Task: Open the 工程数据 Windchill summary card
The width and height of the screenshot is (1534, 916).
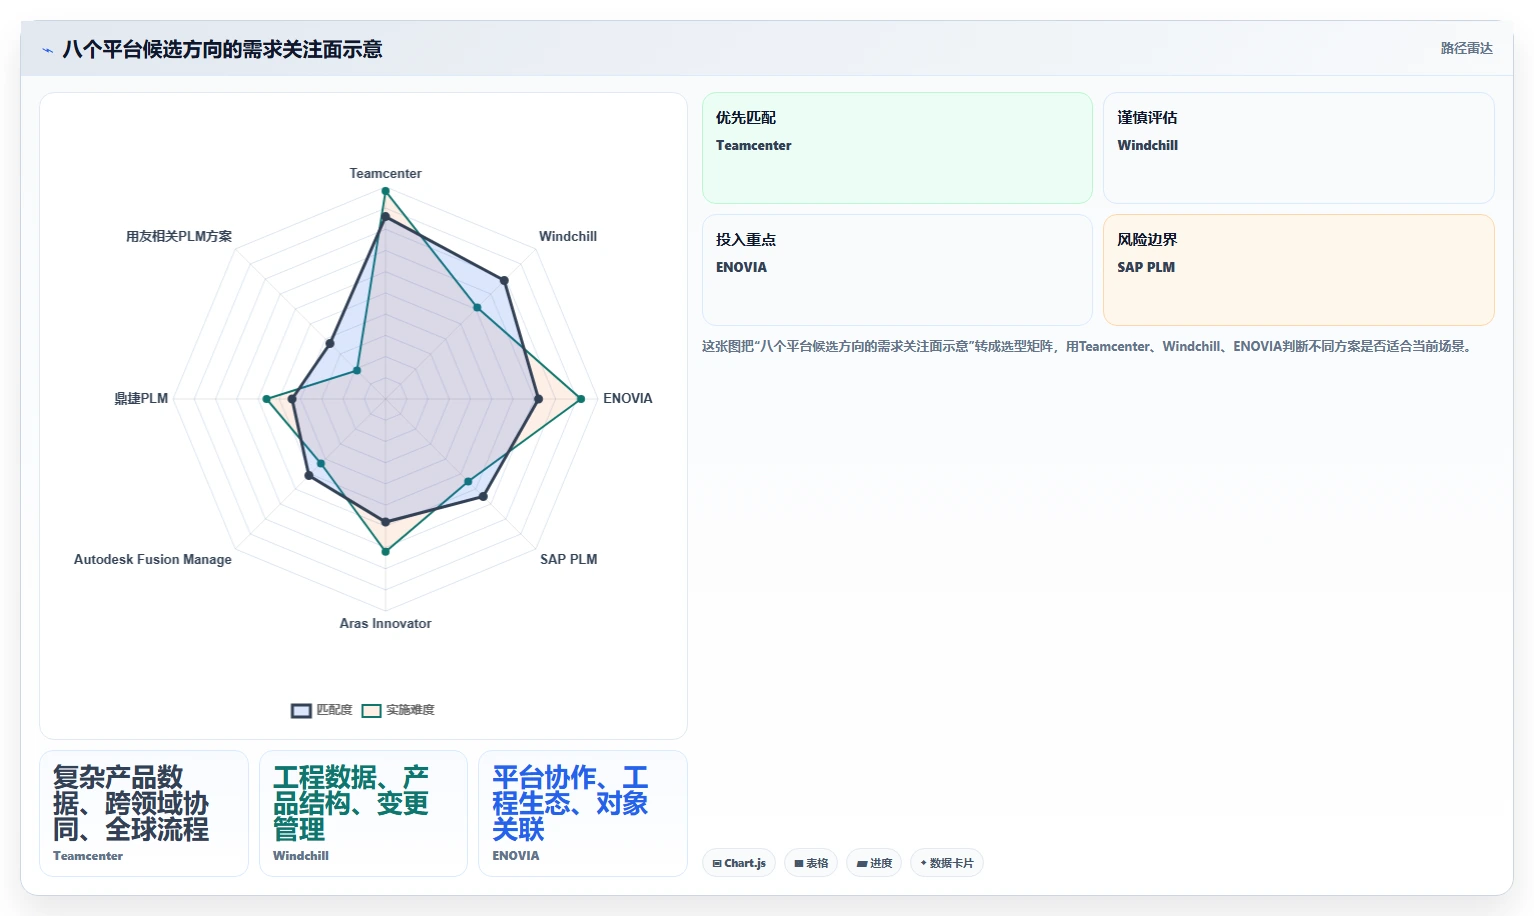Action: point(363,813)
